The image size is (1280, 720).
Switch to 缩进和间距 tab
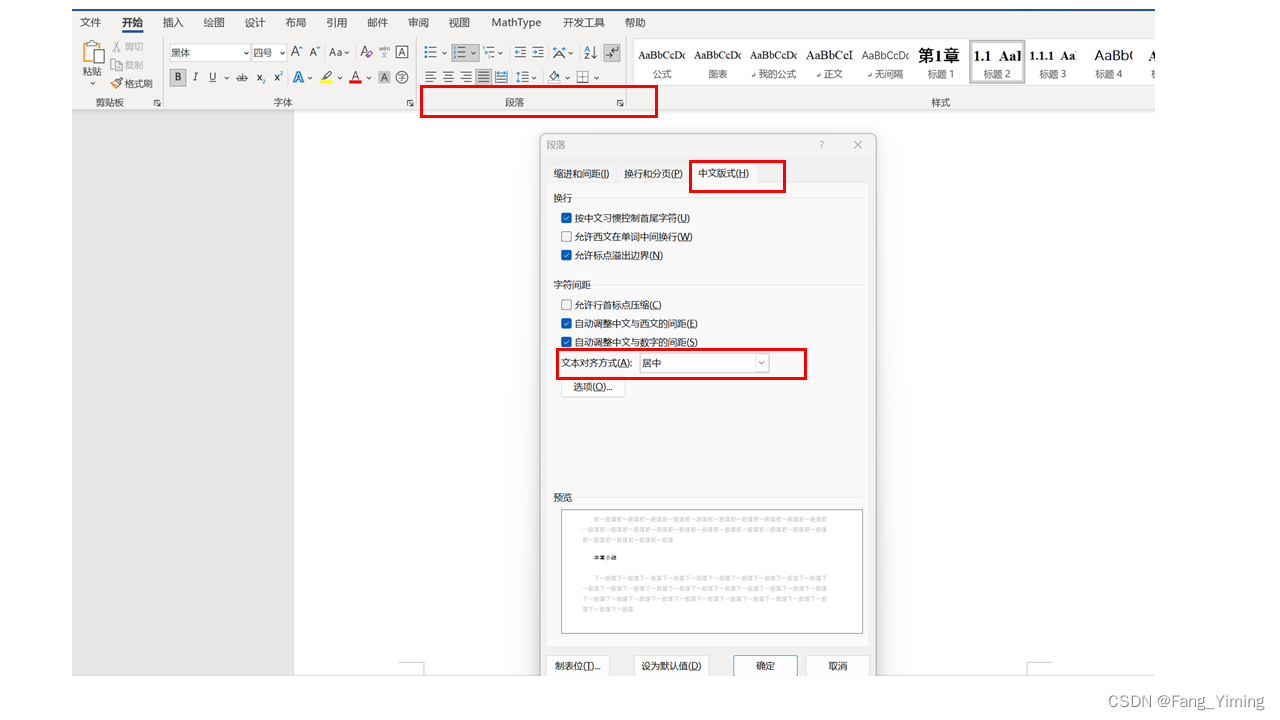(581, 174)
